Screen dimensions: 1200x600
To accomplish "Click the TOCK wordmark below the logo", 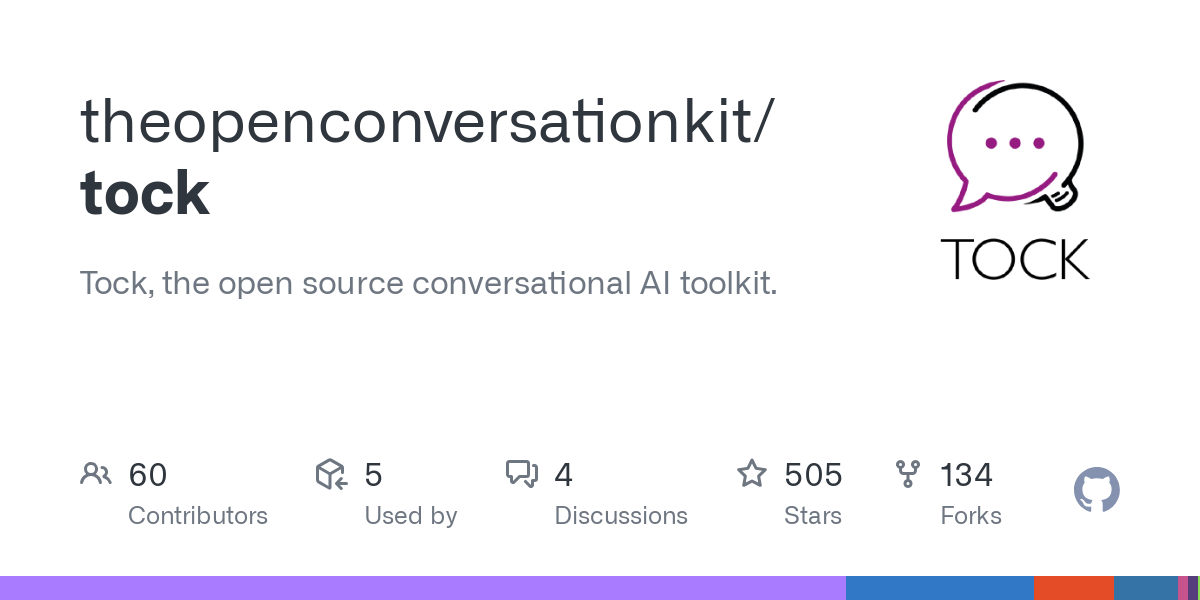I will click(1015, 259).
